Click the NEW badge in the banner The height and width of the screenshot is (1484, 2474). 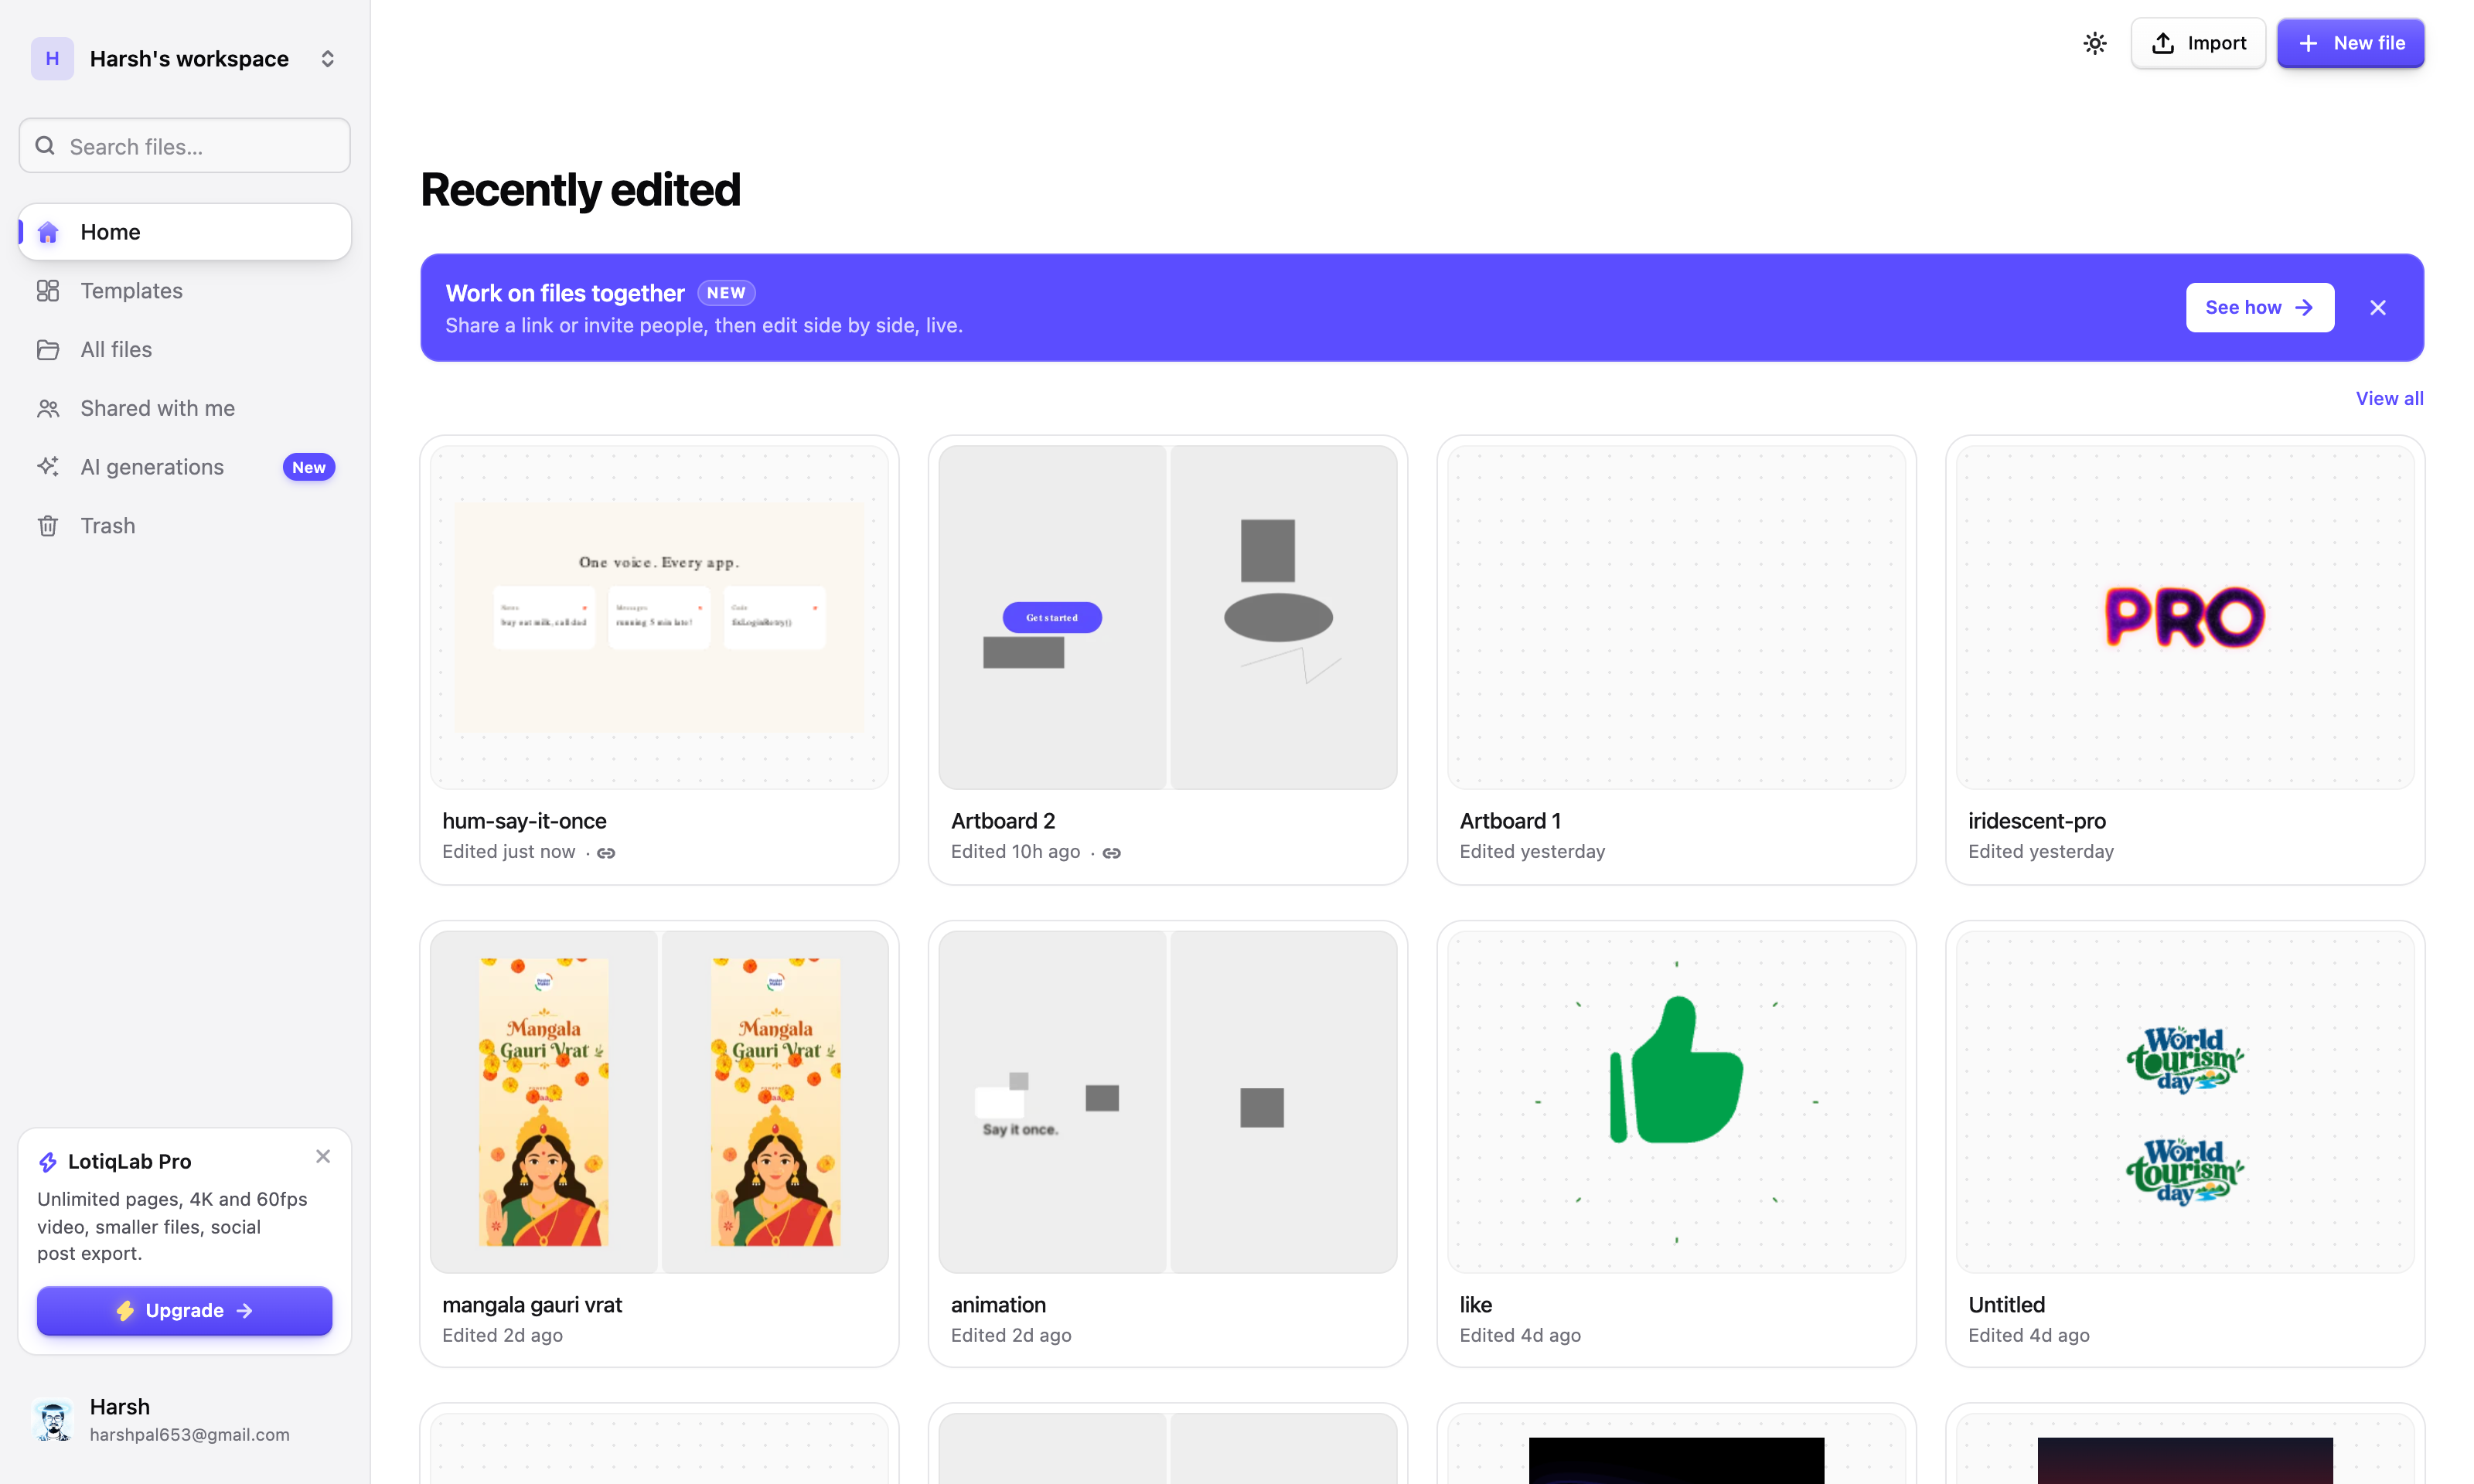coord(726,293)
